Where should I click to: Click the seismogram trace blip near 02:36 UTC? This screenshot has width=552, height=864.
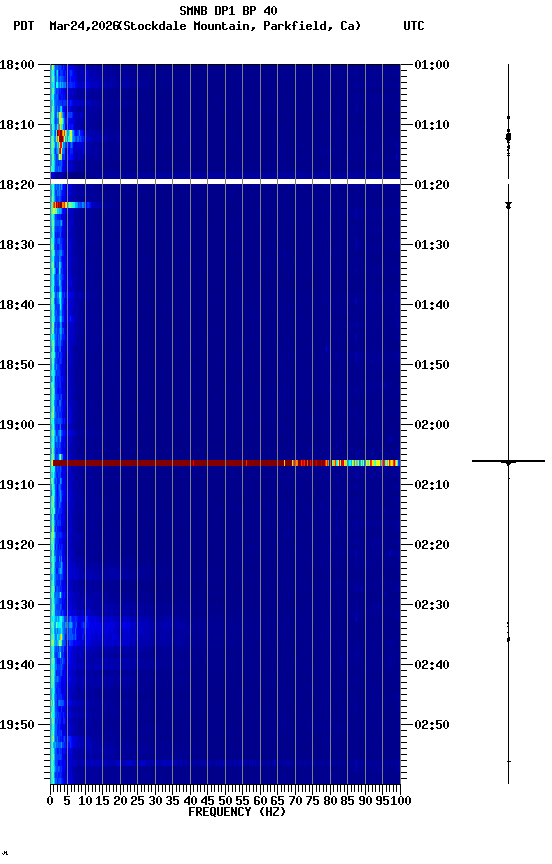coord(508,640)
